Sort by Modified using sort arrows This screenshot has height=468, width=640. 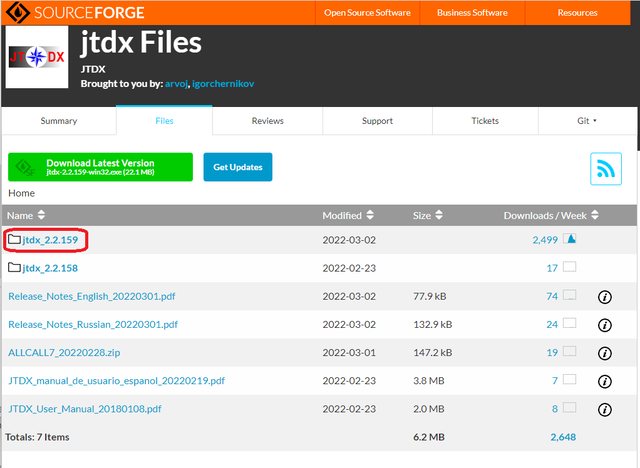370,215
